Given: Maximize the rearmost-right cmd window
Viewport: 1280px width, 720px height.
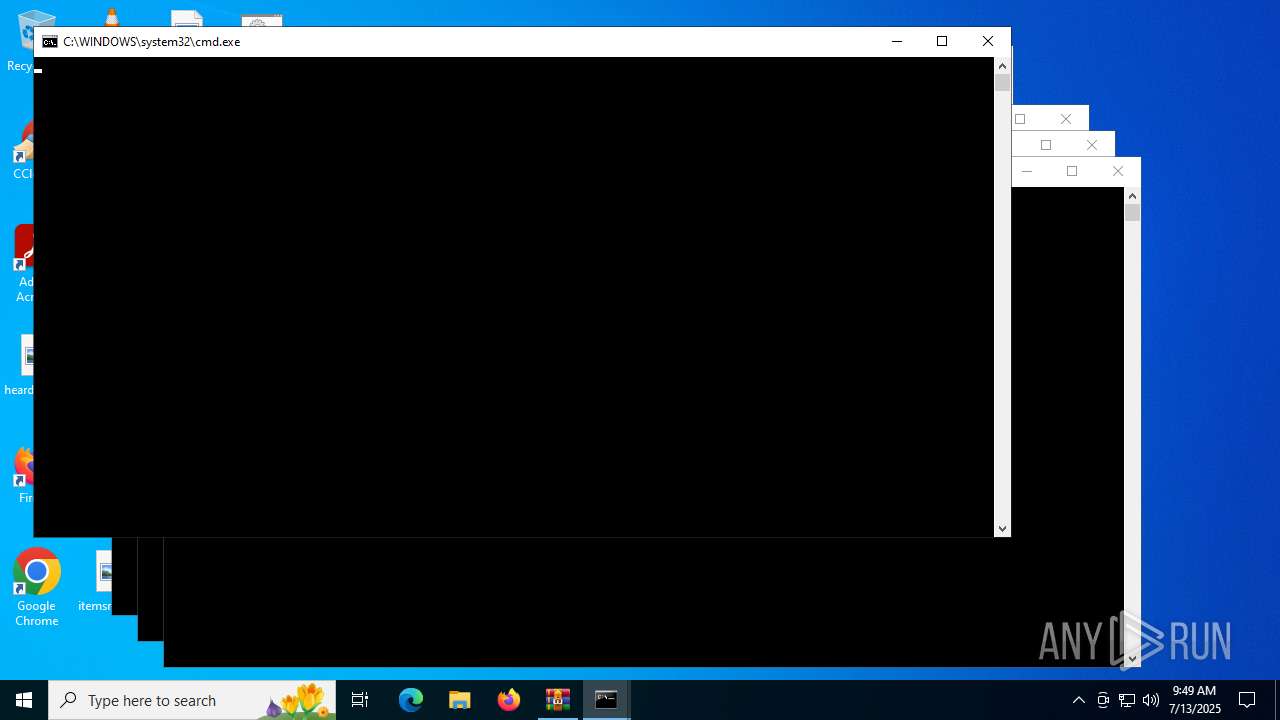Looking at the screenshot, I should pos(1072,171).
